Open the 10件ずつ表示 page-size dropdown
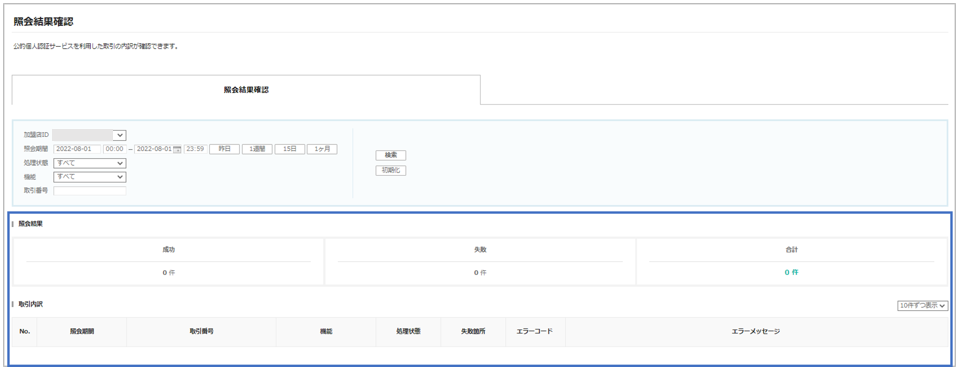This screenshot has width=961, height=374. coord(922,305)
